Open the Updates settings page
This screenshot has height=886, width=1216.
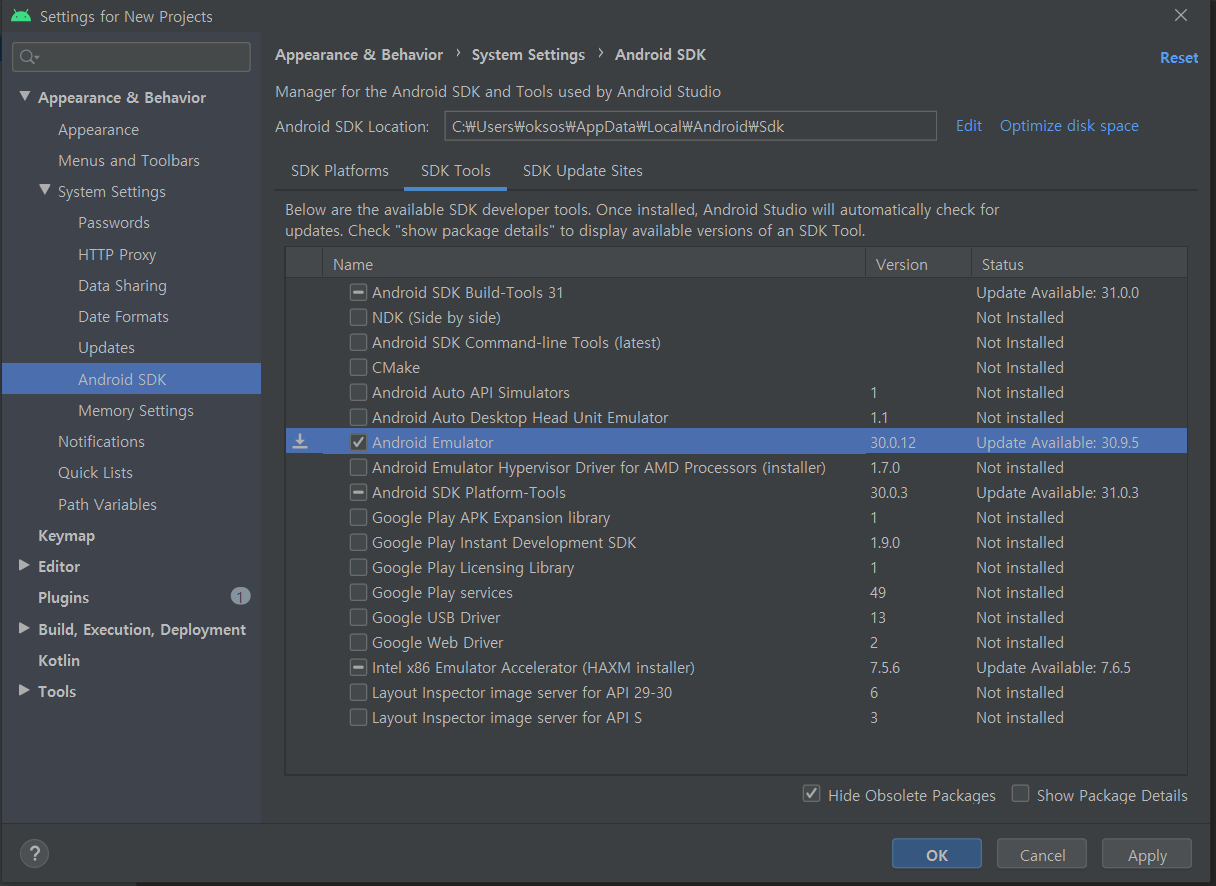tap(106, 348)
